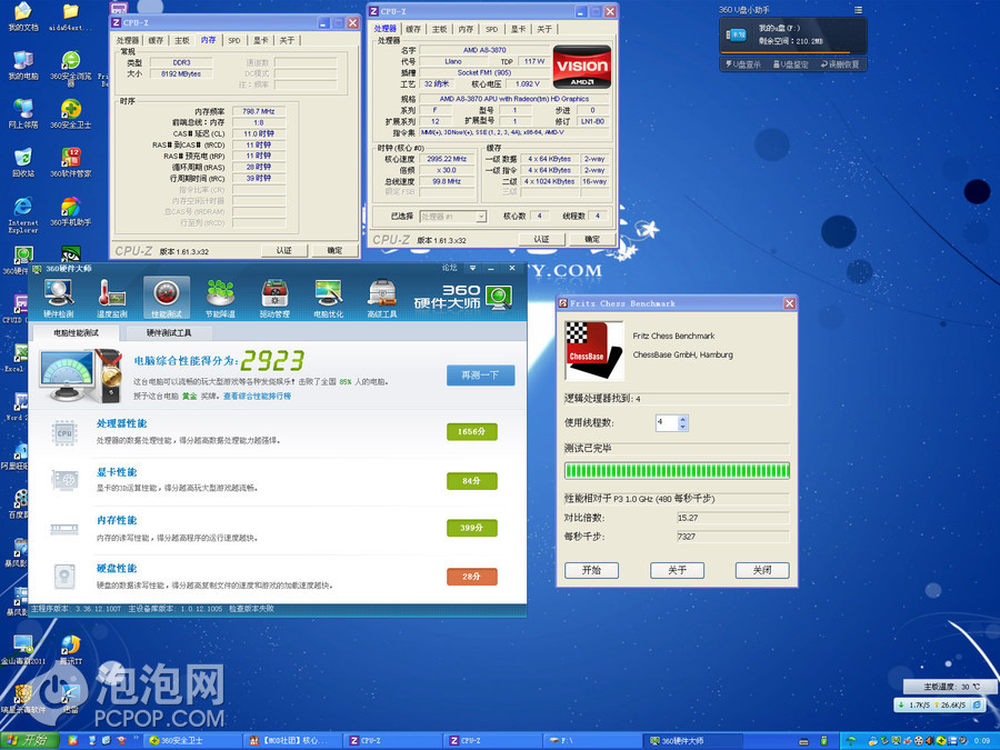Click the 28分 hard disk score badge
The width and height of the screenshot is (1000, 750).
pos(472,577)
